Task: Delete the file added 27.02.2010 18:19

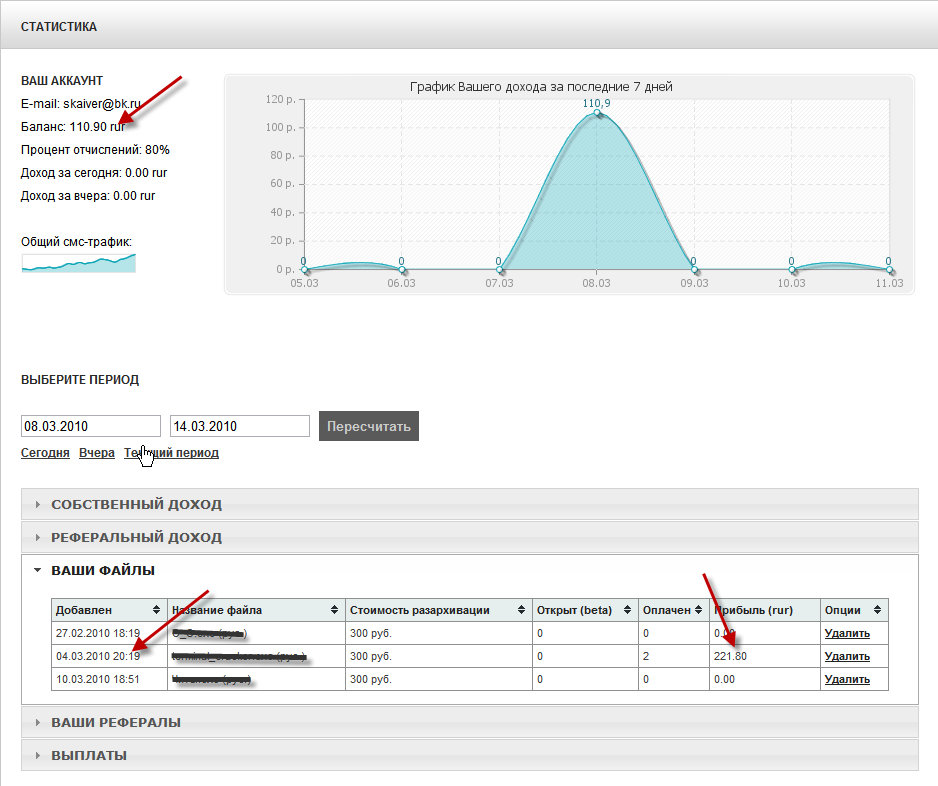Action: [846, 633]
